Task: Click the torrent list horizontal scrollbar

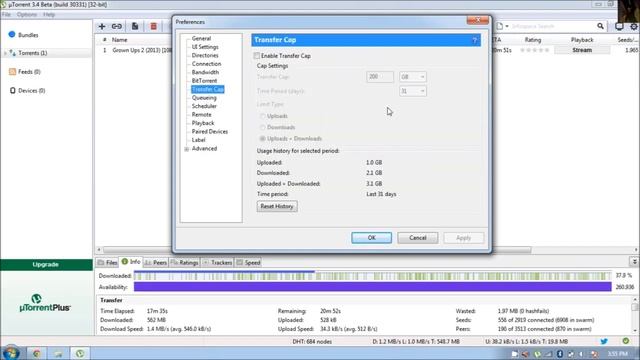Action: [317, 249]
